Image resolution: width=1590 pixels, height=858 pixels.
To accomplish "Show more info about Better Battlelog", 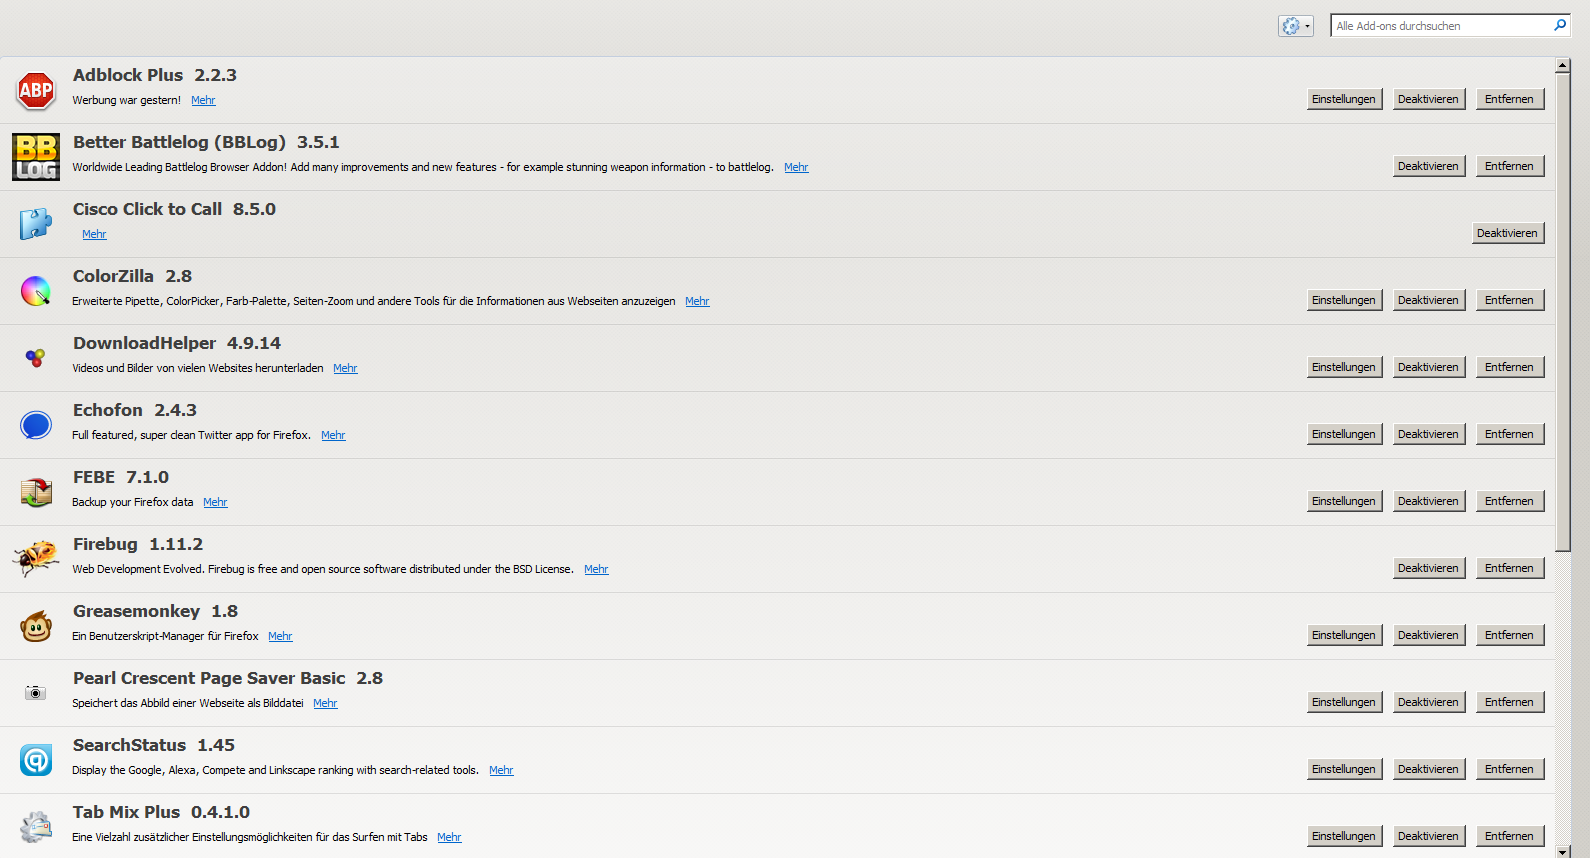I will click(x=796, y=167).
